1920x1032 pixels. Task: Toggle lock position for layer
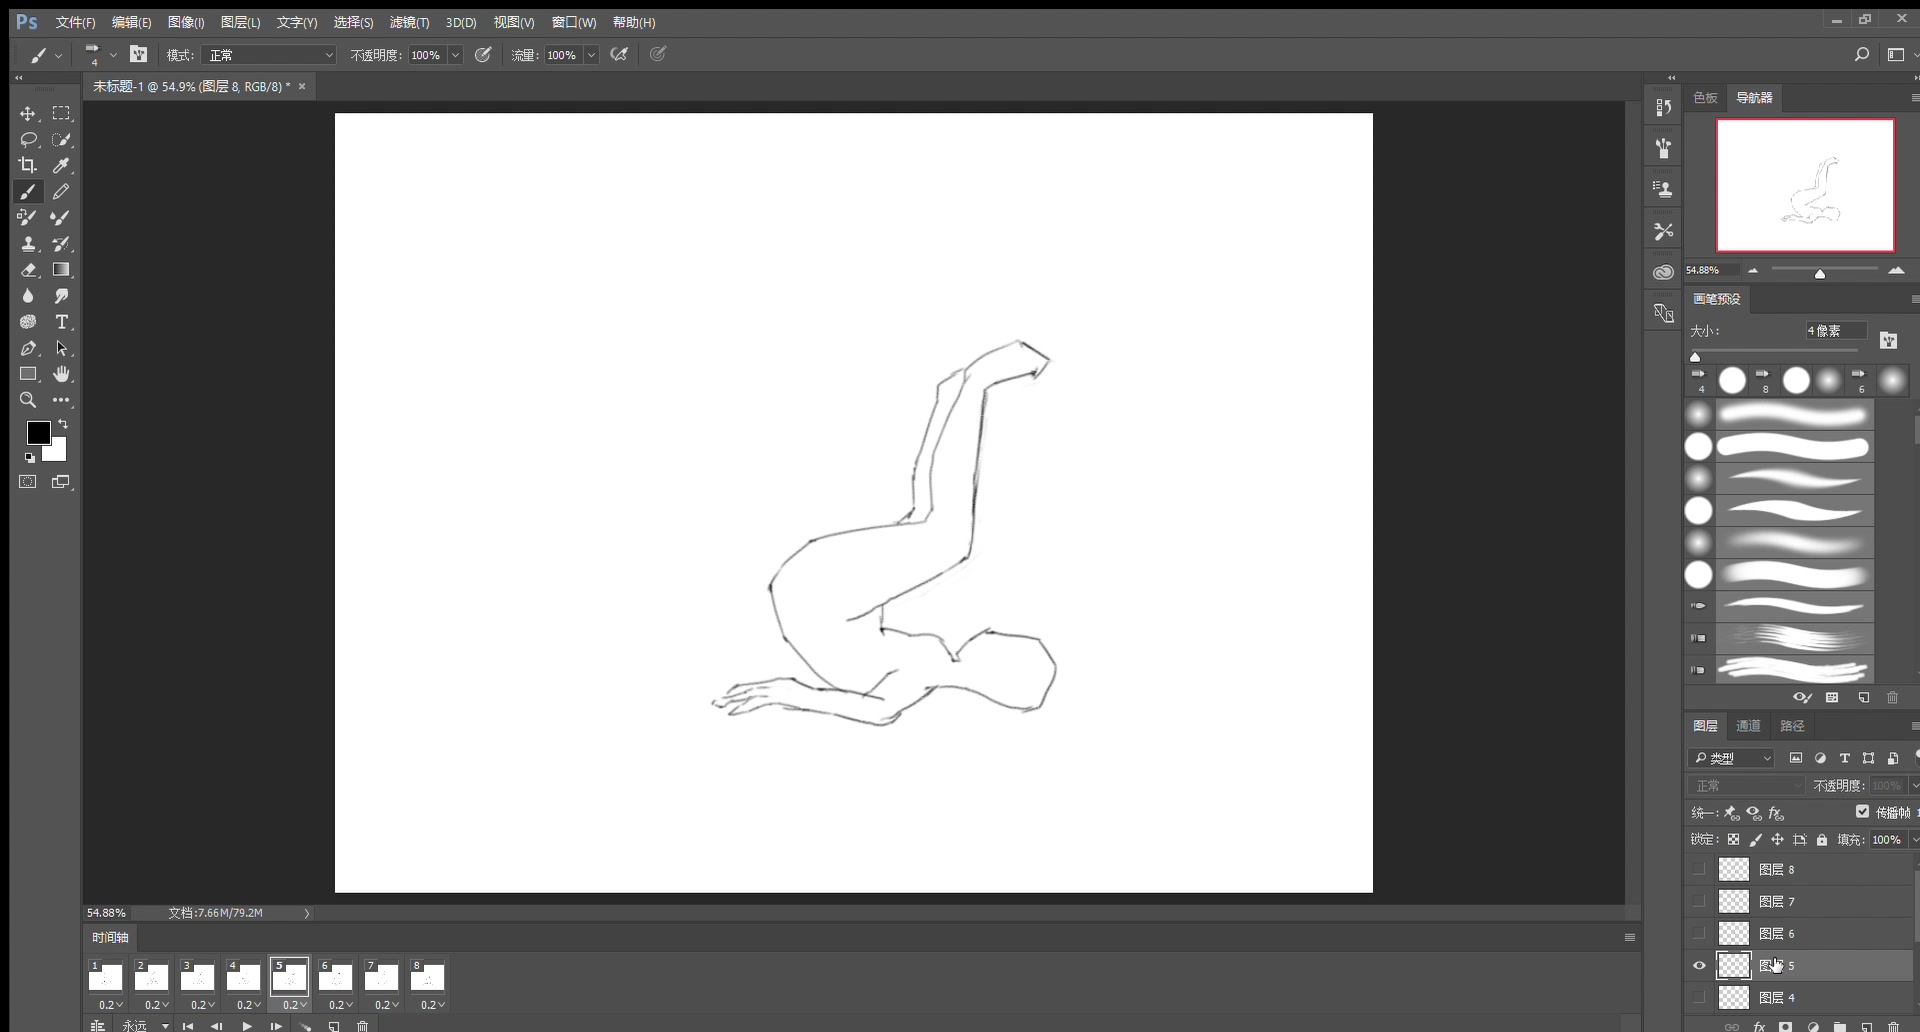[x=1777, y=840]
